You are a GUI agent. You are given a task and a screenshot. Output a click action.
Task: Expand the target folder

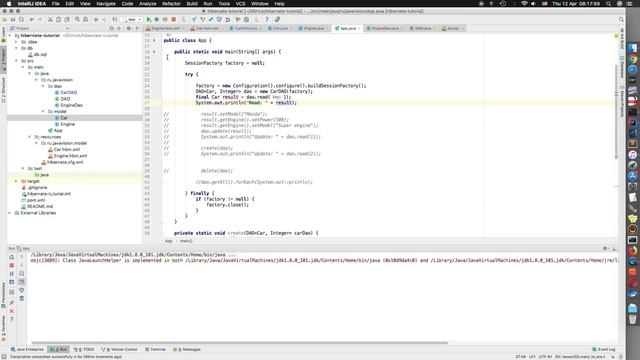(16, 181)
